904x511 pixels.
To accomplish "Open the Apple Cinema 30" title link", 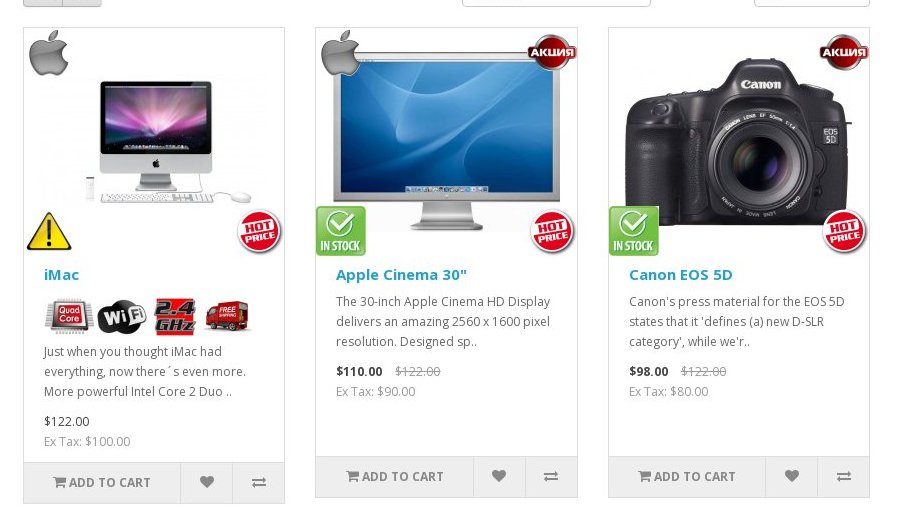I will (x=401, y=275).
